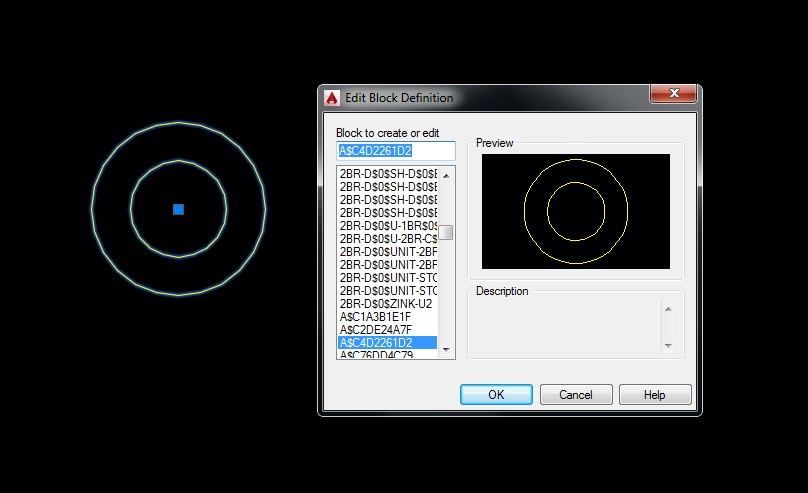Image resolution: width=808 pixels, height=493 pixels.
Task: Click the up arrow in the Description box
Action: pos(668,309)
